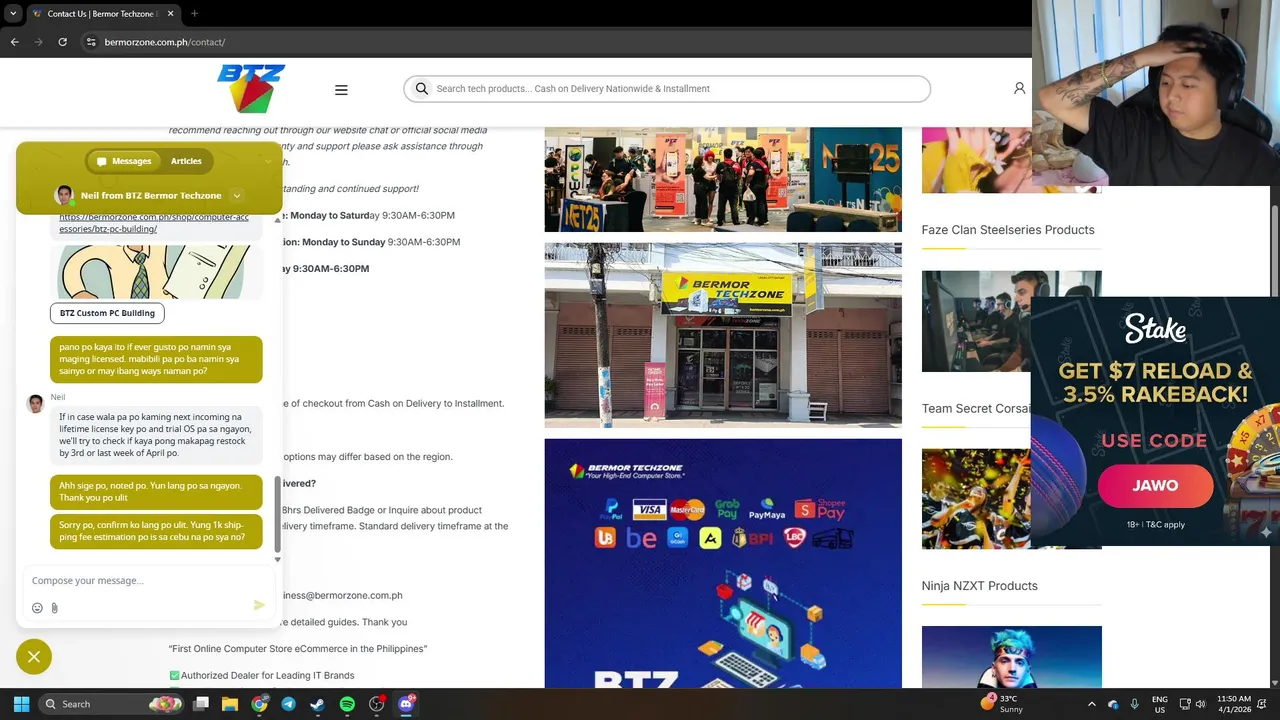Open the payment methods banner image
The width and height of the screenshot is (1280, 720).
723,563
